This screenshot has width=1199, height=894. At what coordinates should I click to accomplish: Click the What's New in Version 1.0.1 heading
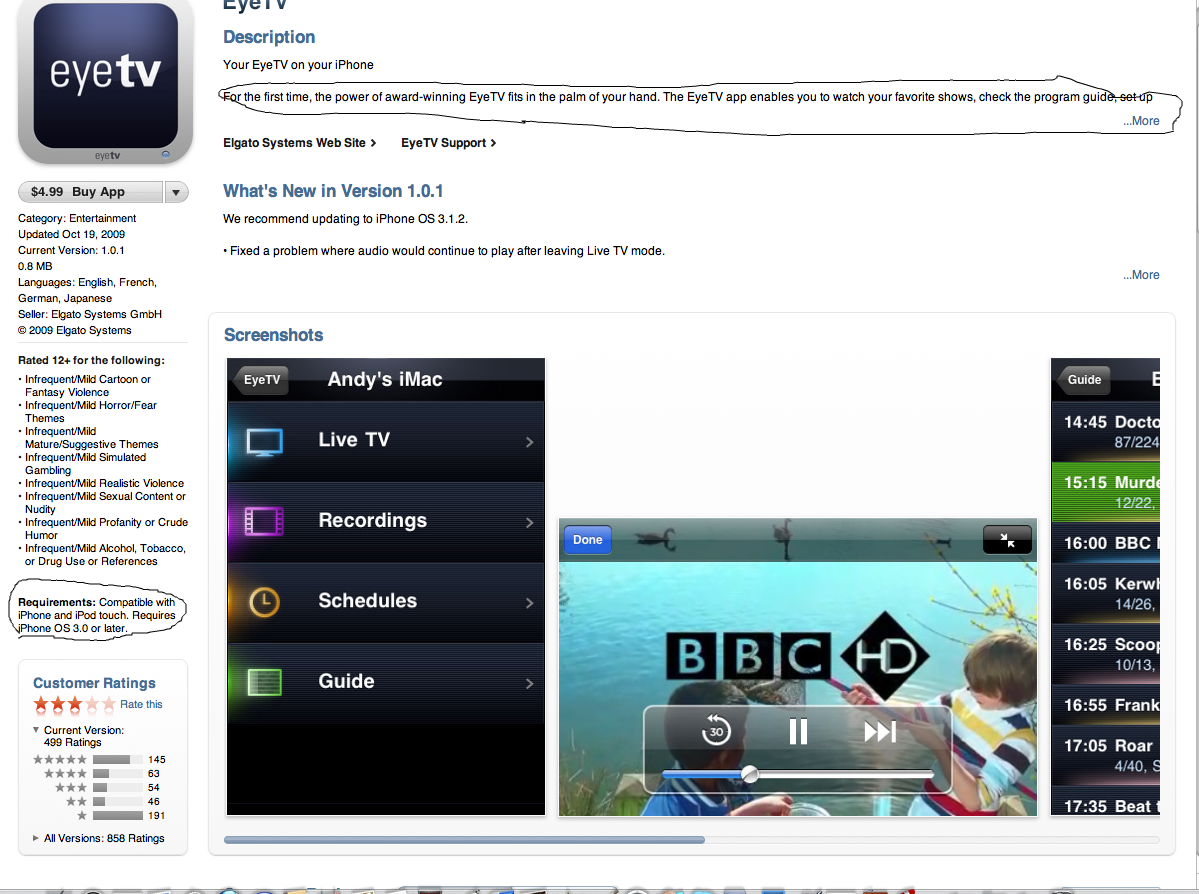(333, 191)
